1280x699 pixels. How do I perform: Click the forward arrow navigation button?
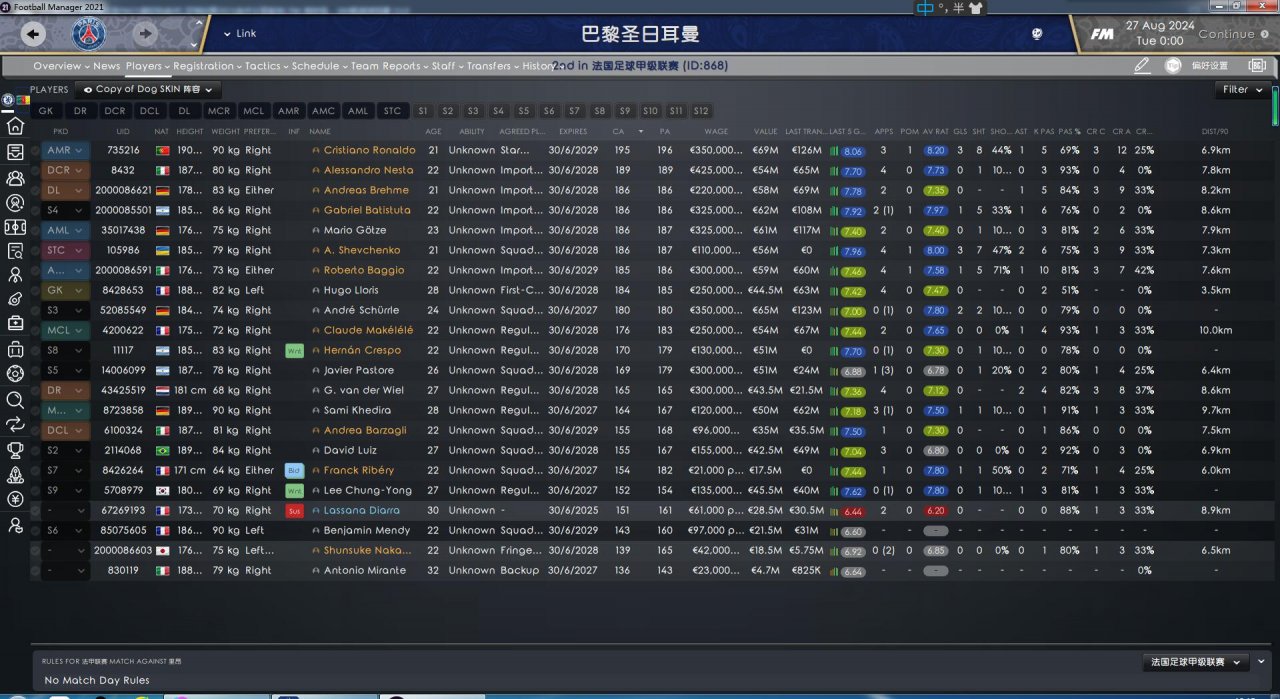click(145, 34)
